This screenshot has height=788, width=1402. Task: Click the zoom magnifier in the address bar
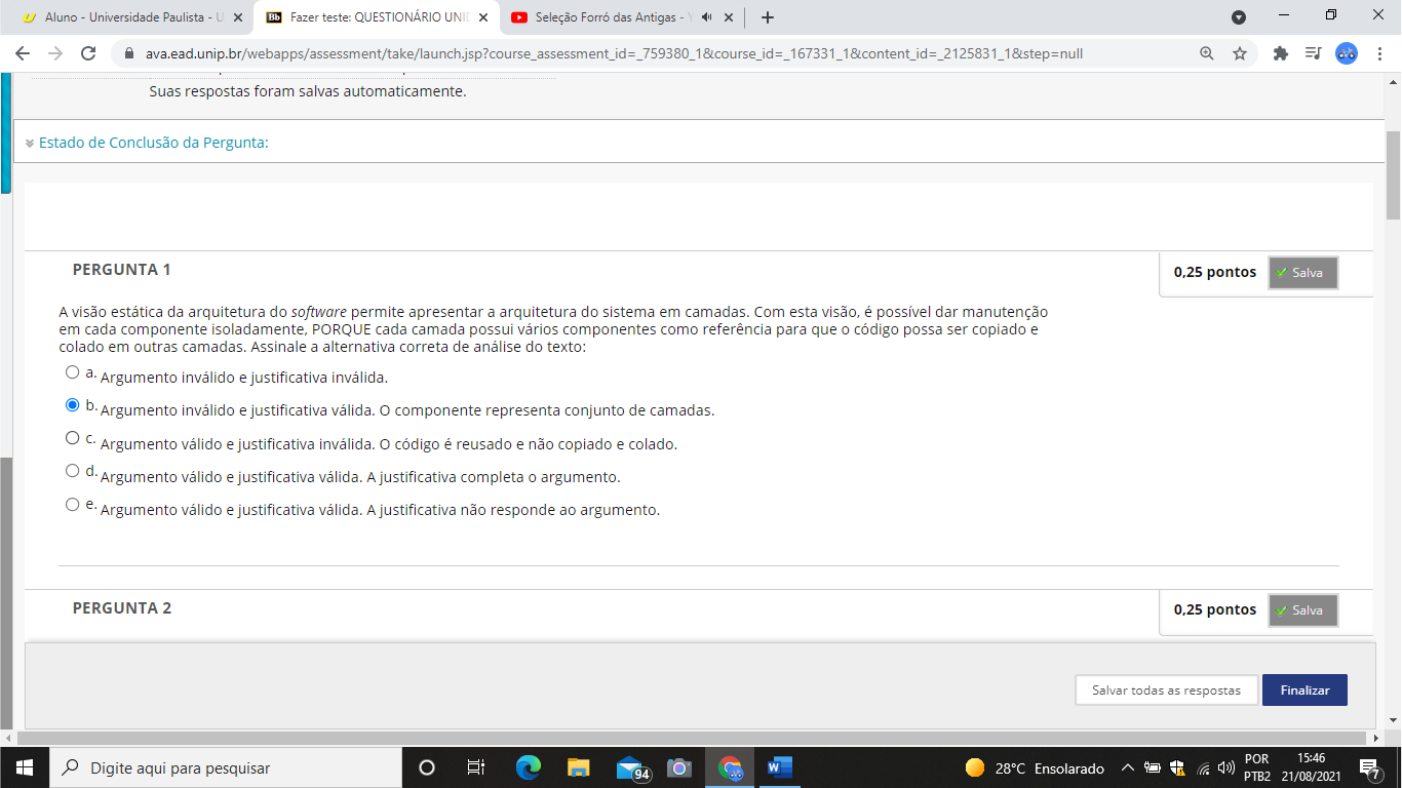pos(1206,53)
